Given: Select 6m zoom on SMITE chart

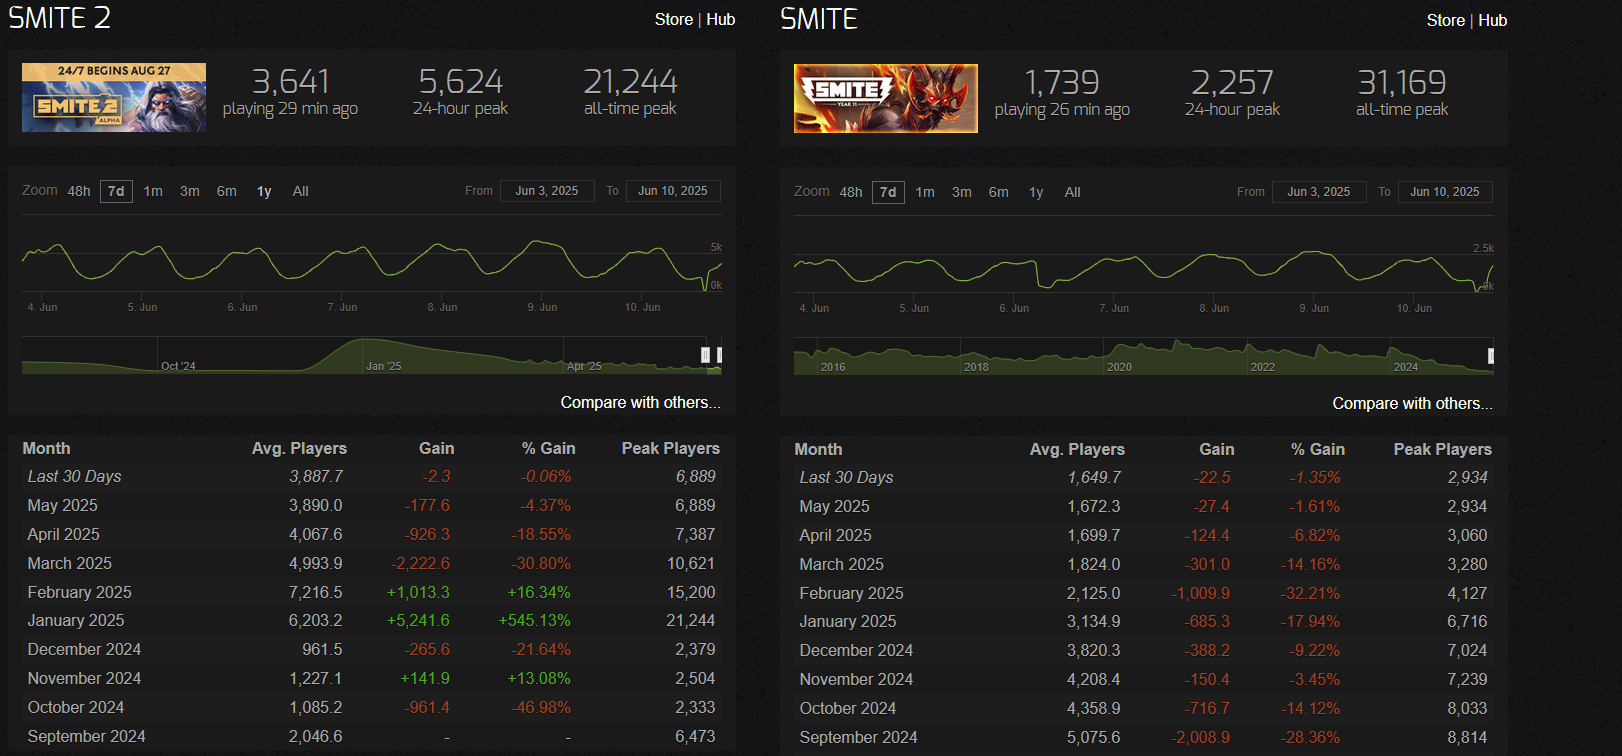Looking at the screenshot, I should [999, 192].
